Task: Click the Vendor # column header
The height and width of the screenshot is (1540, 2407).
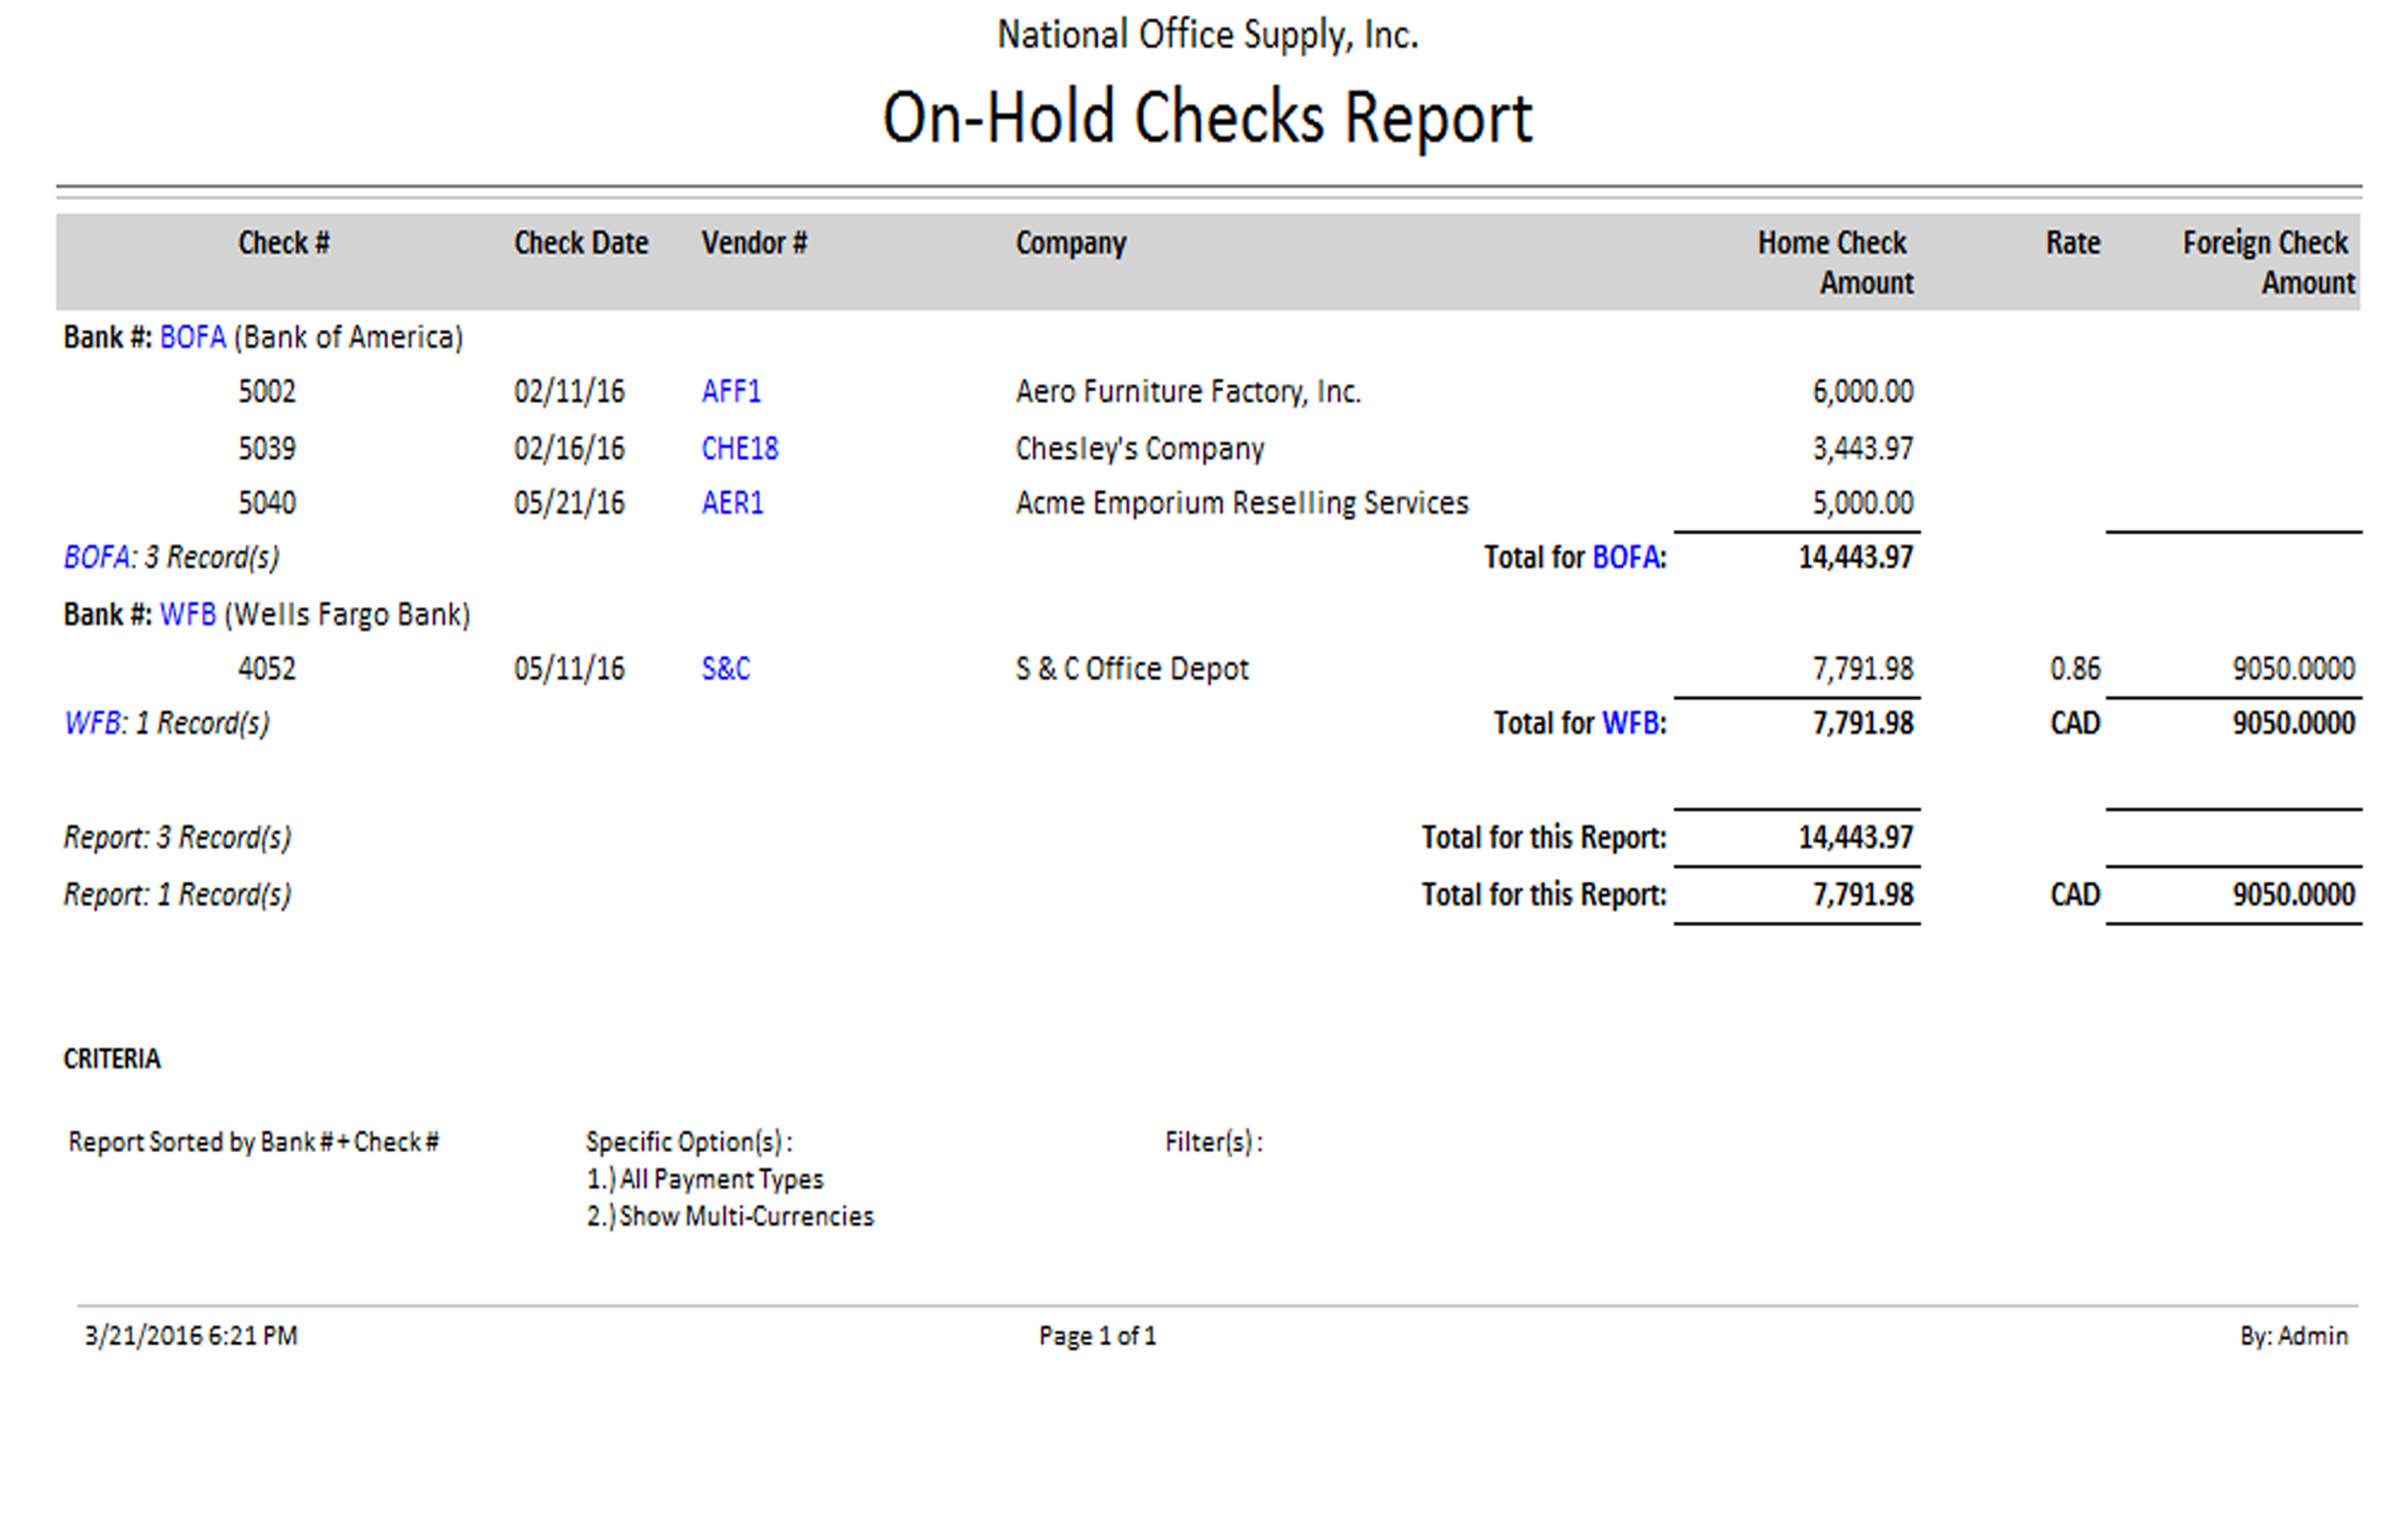Action: coord(753,243)
